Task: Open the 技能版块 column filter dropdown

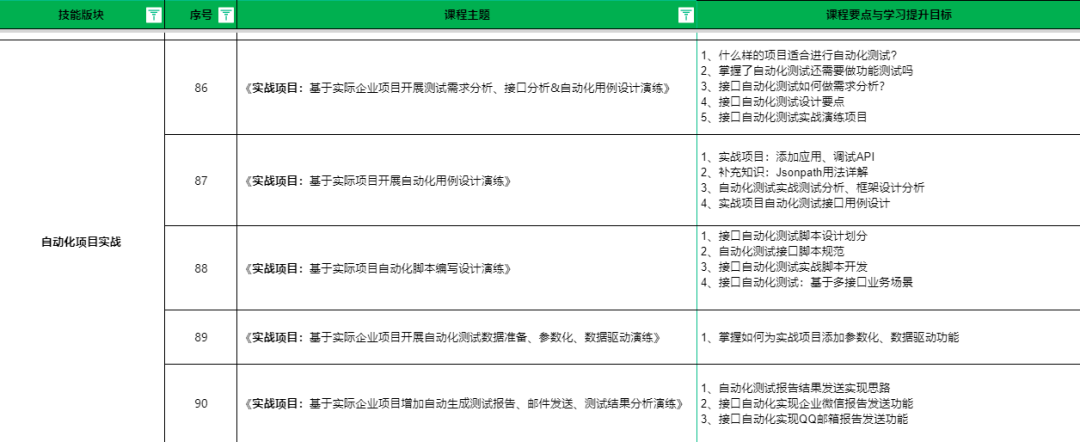Action: click(x=154, y=15)
